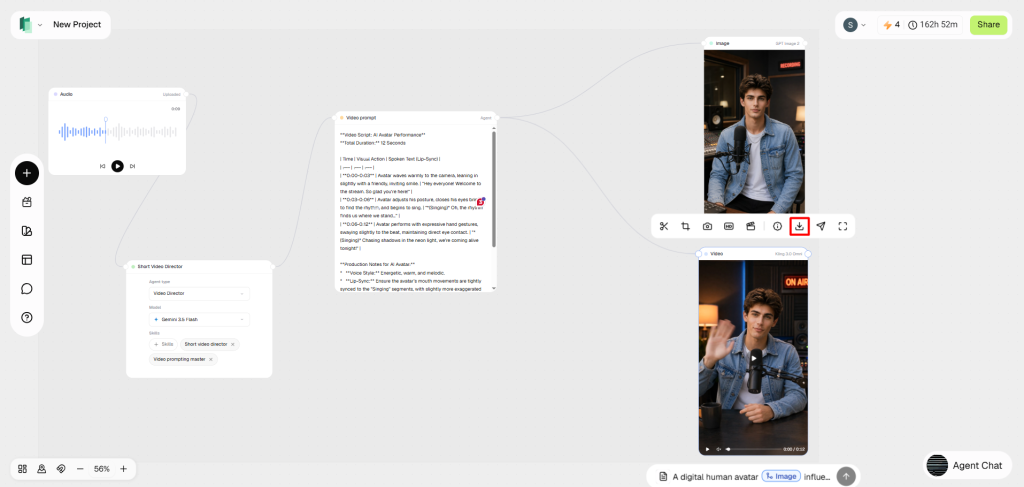This screenshot has width=1024, height=487.
Task: Open the dropdown arrow next to app logo
Action: click(x=40, y=25)
